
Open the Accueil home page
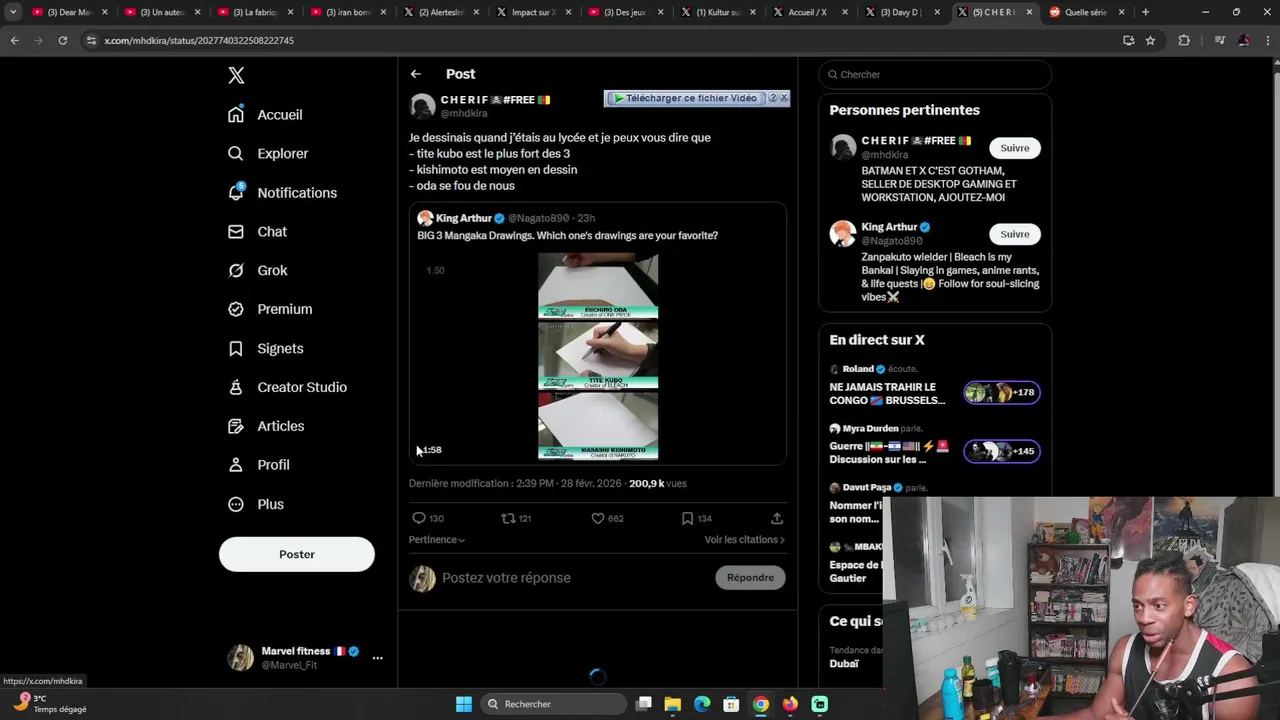(x=265, y=115)
